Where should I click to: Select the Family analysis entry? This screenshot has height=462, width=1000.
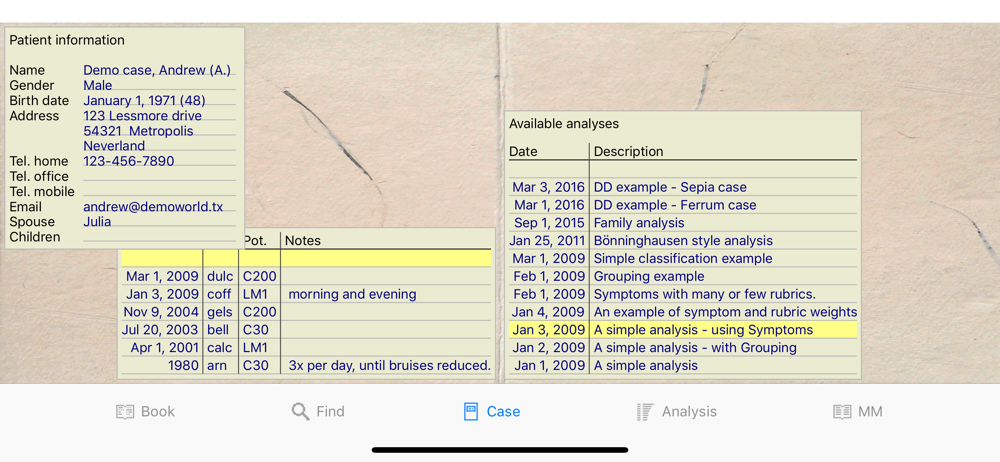[683, 223]
